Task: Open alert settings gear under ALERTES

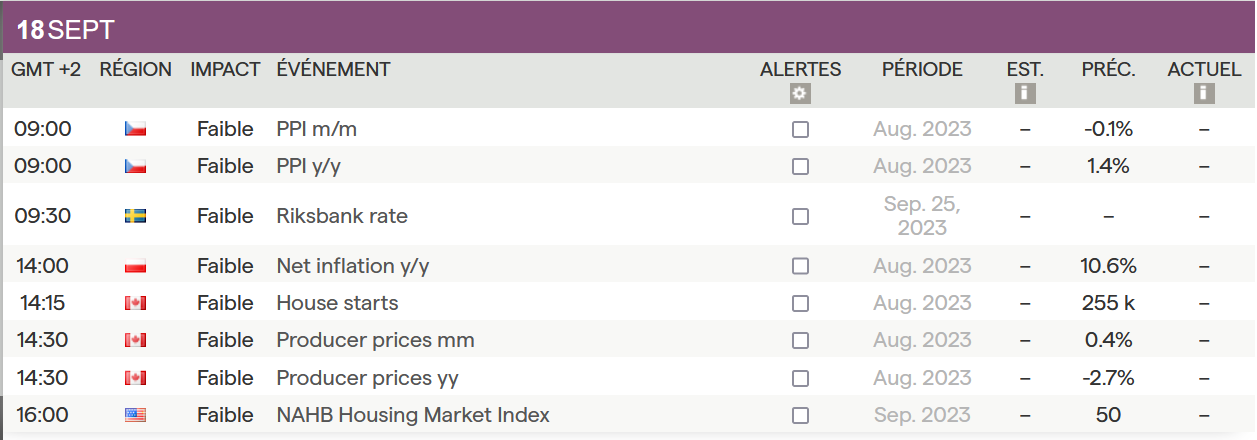Action: click(800, 93)
